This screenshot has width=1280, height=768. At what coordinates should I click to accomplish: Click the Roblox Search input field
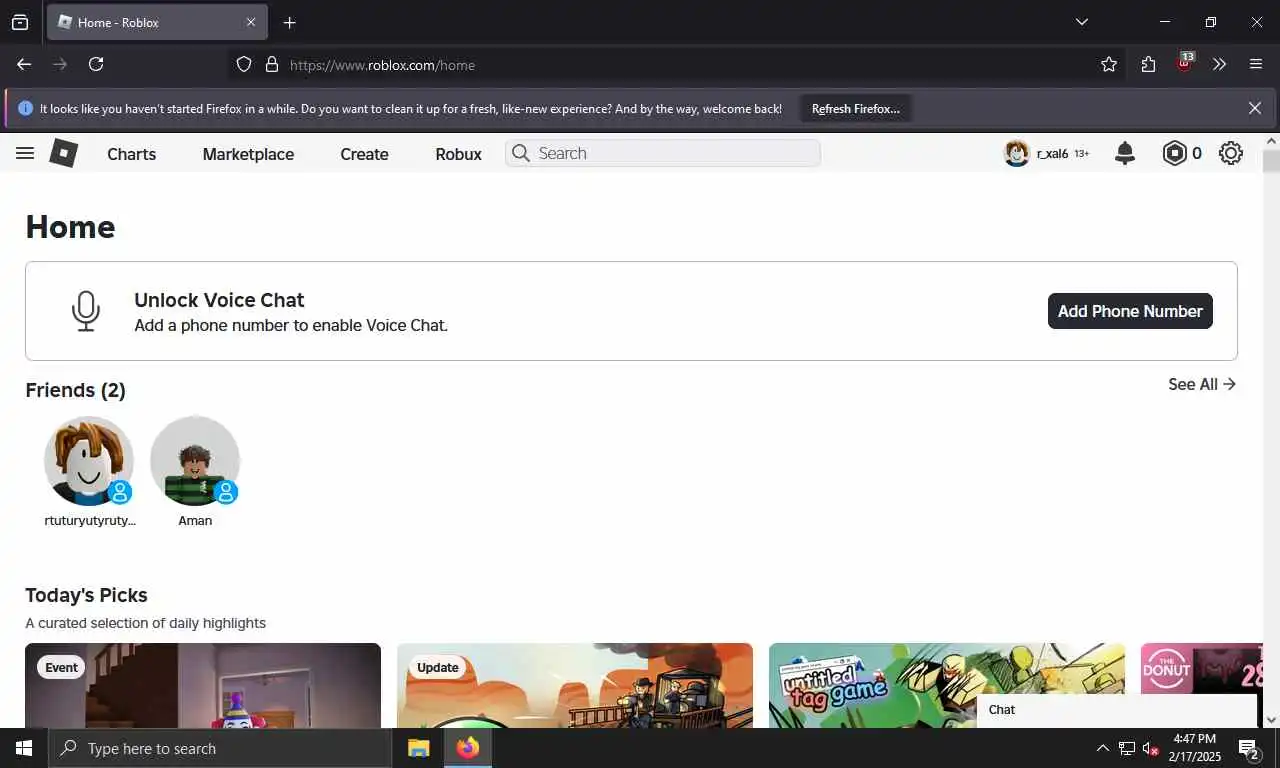[x=663, y=153]
